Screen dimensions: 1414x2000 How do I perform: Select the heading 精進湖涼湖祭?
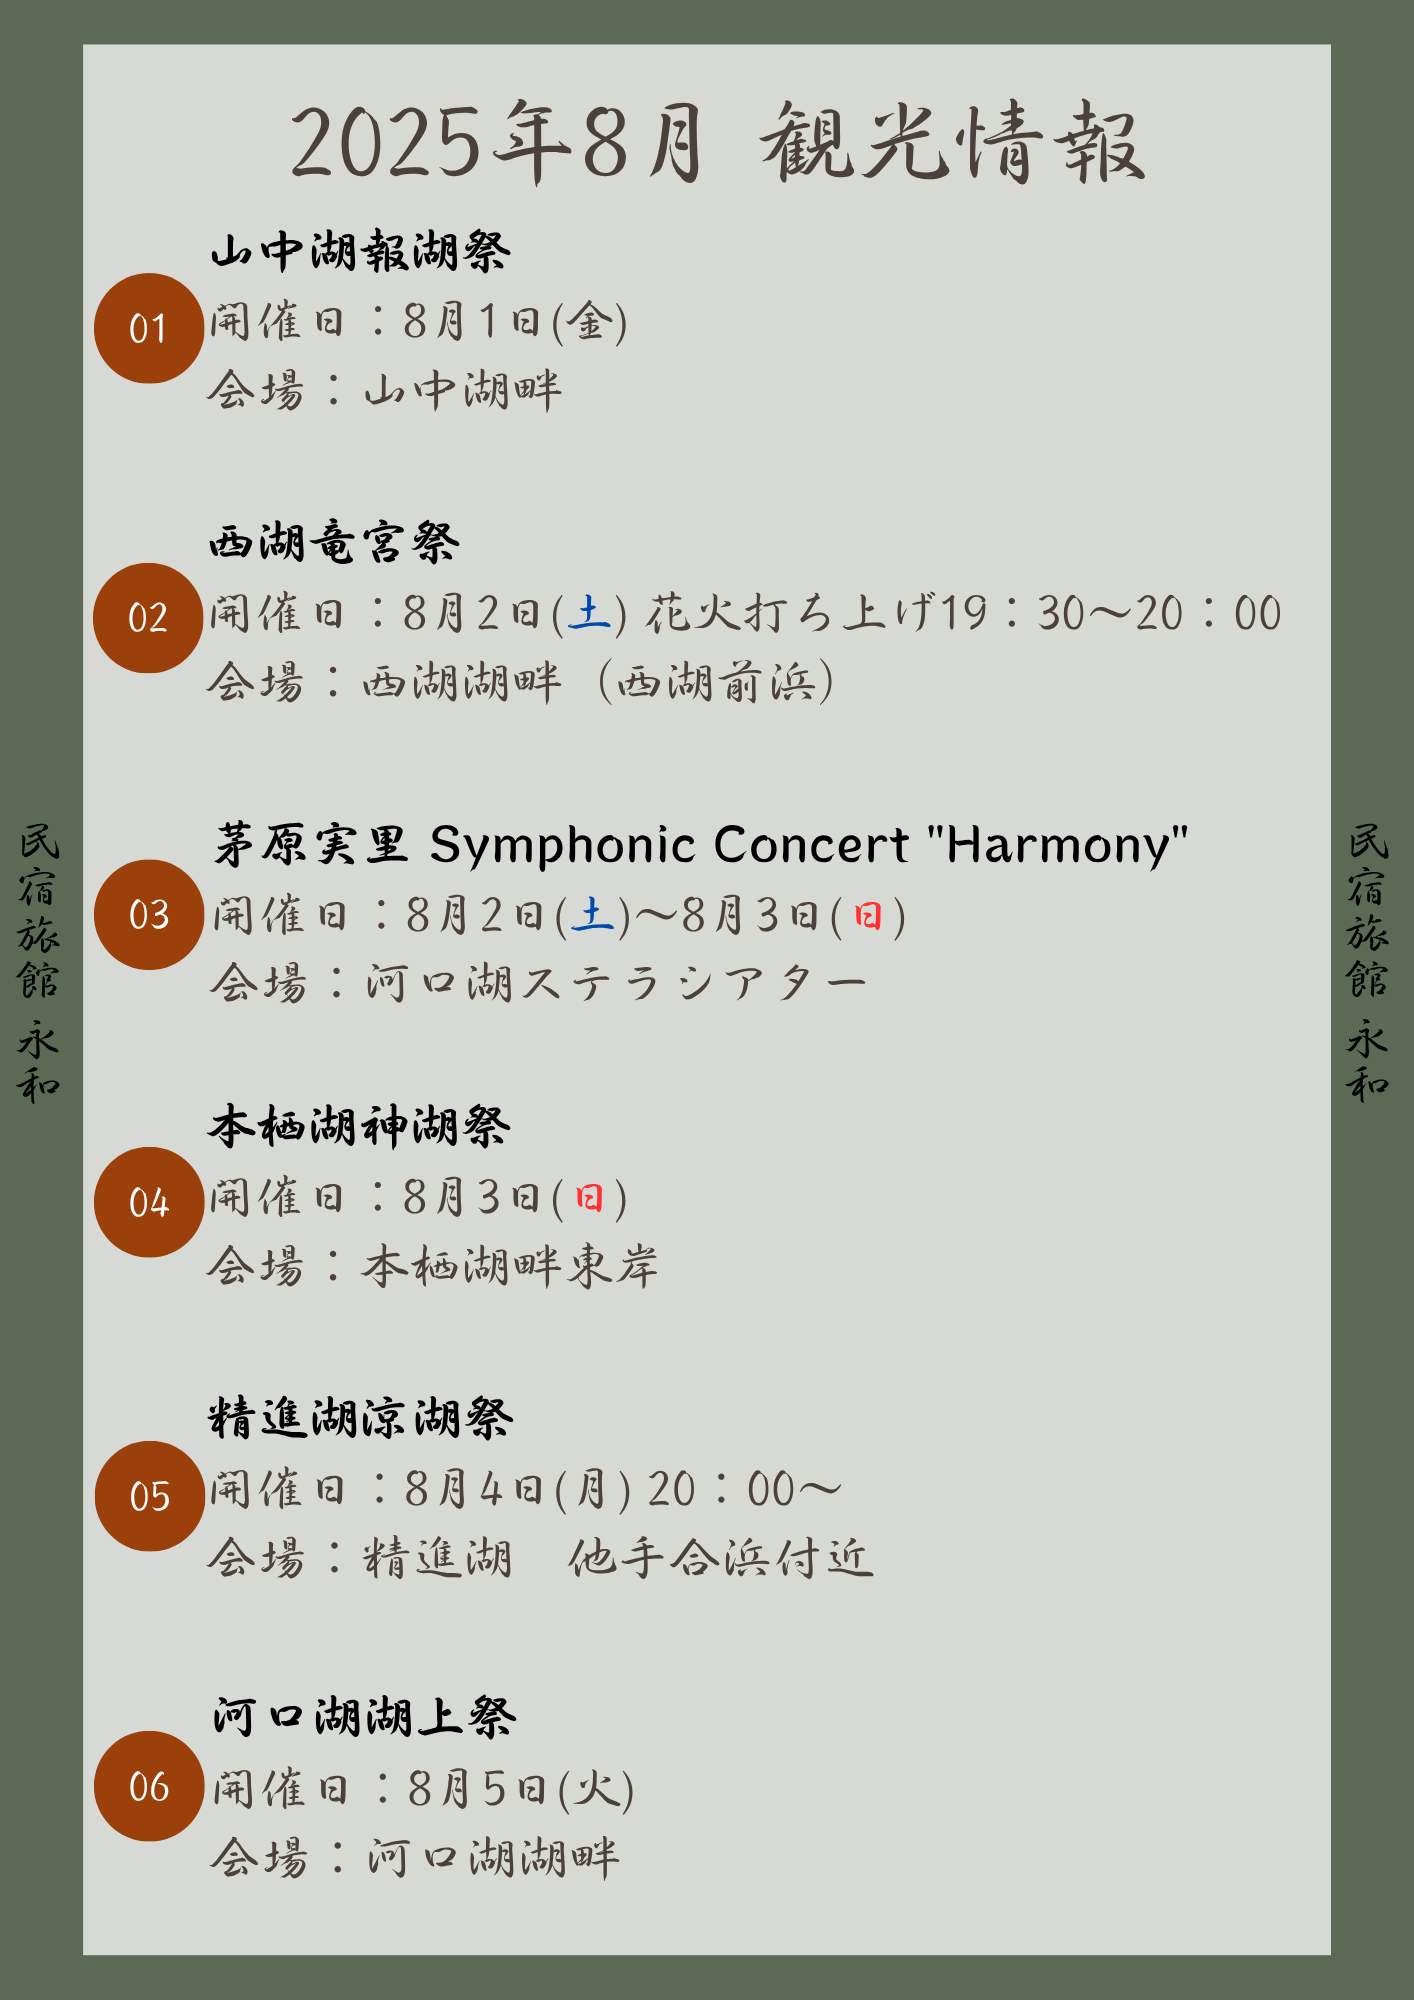point(361,1418)
